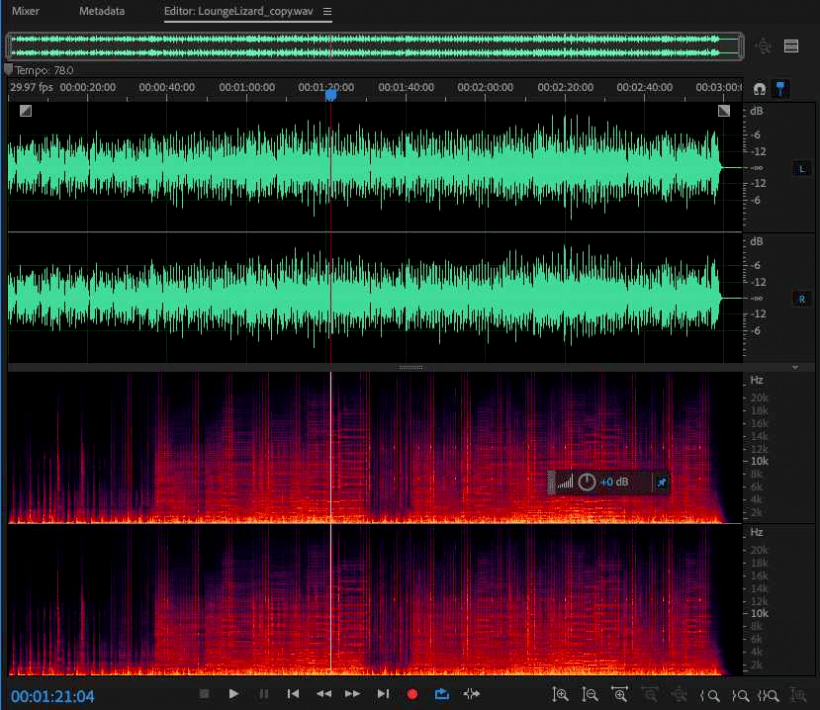Click the dimmed zoom out full icon
The width and height of the screenshot is (820, 710).
click(679, 695)
